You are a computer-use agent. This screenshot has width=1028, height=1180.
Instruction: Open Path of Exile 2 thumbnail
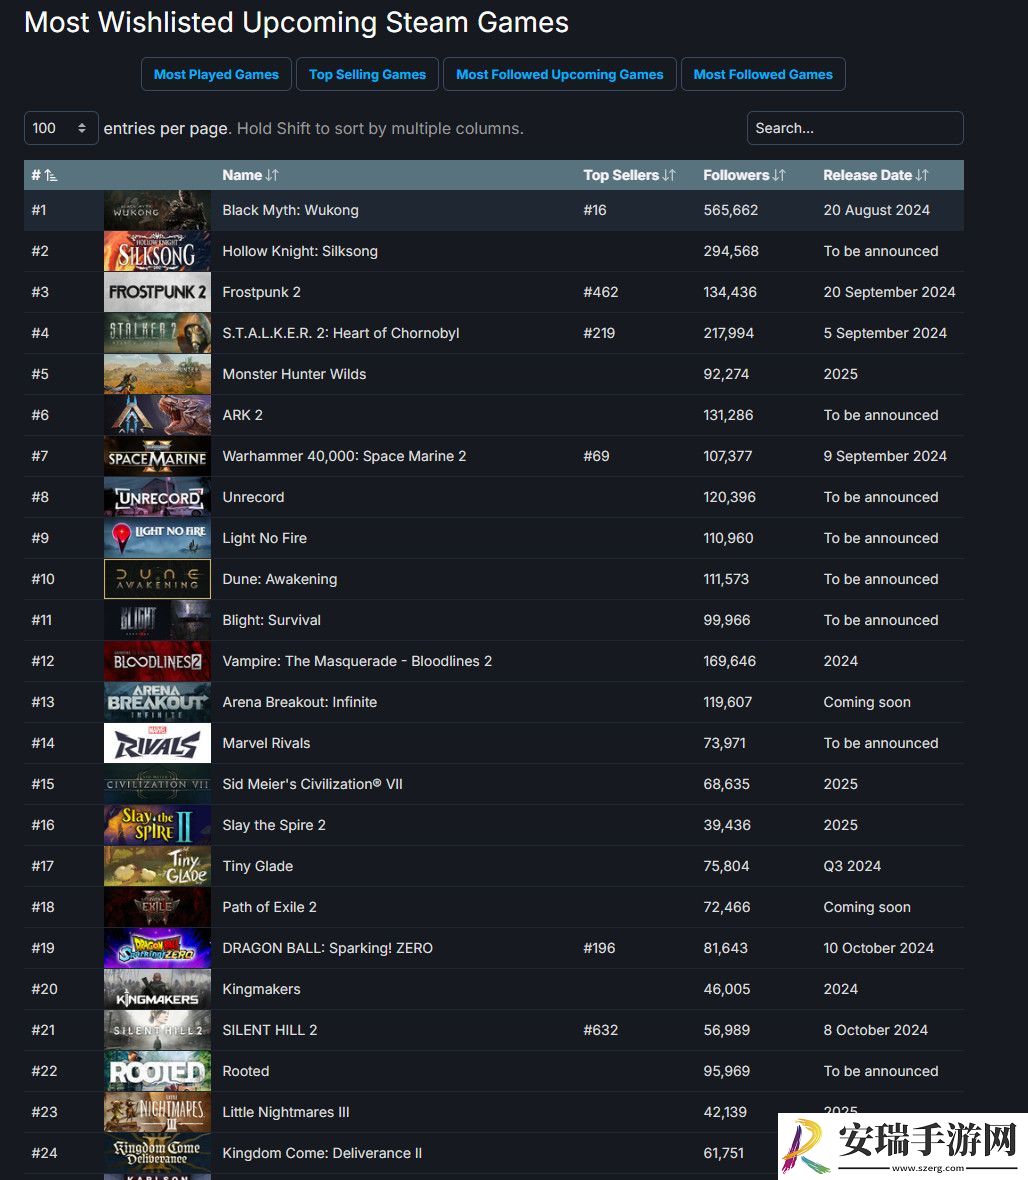pos(157,908)
